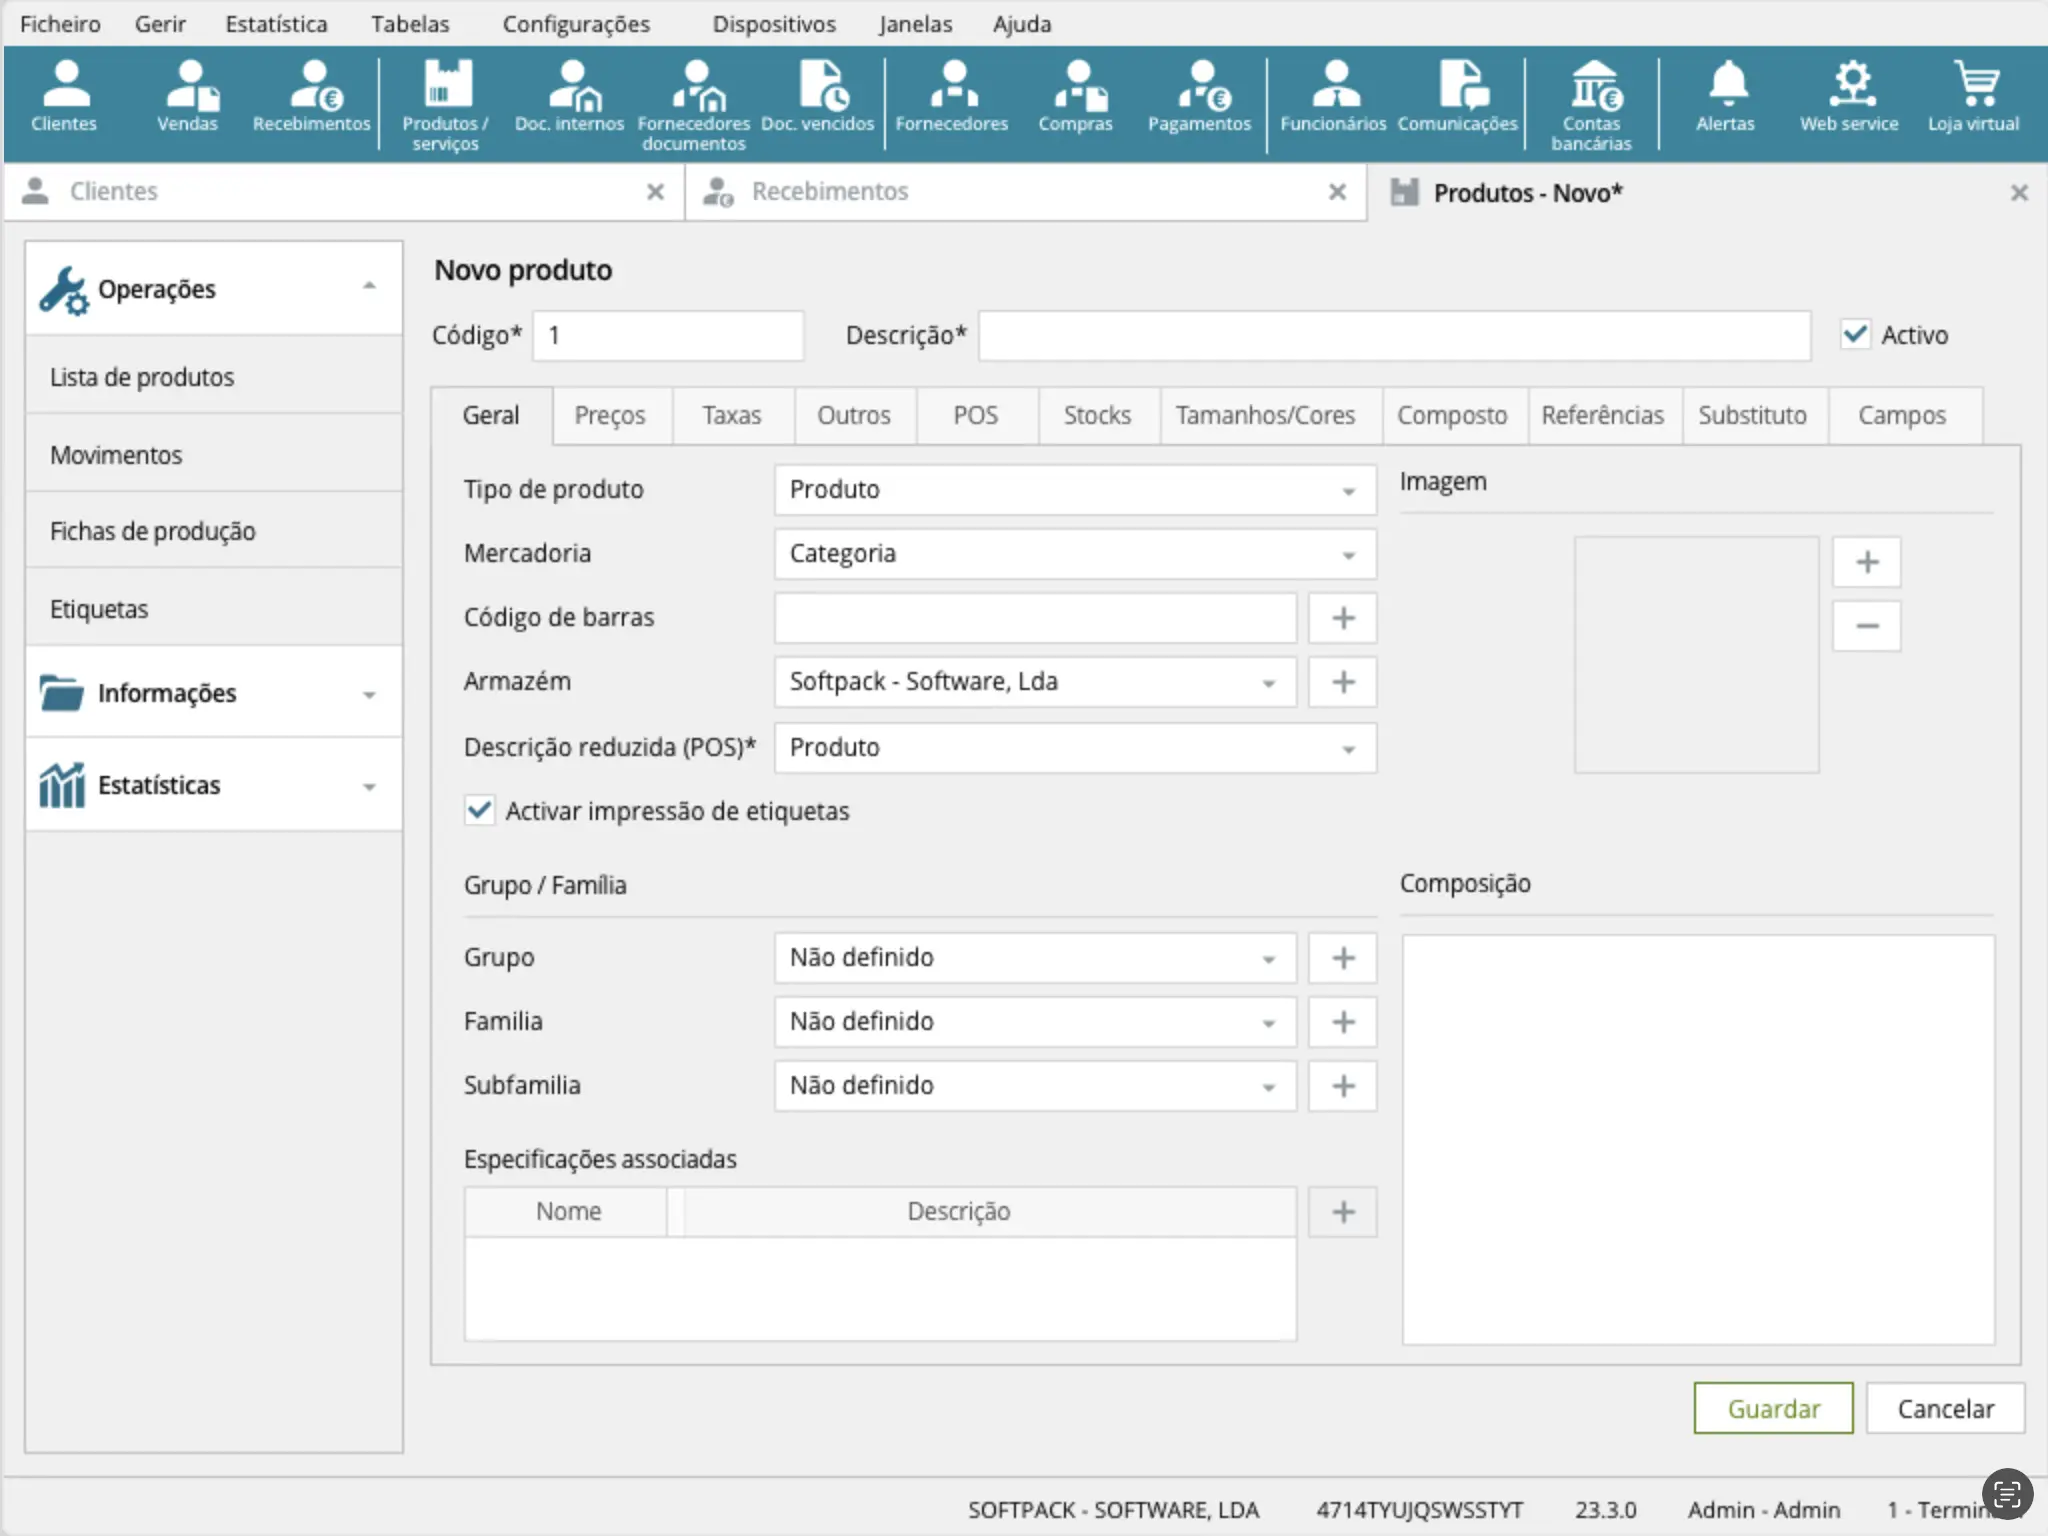Open Recebimentos in the toolbar
2048x1536 pixels.
click(312, 97)
